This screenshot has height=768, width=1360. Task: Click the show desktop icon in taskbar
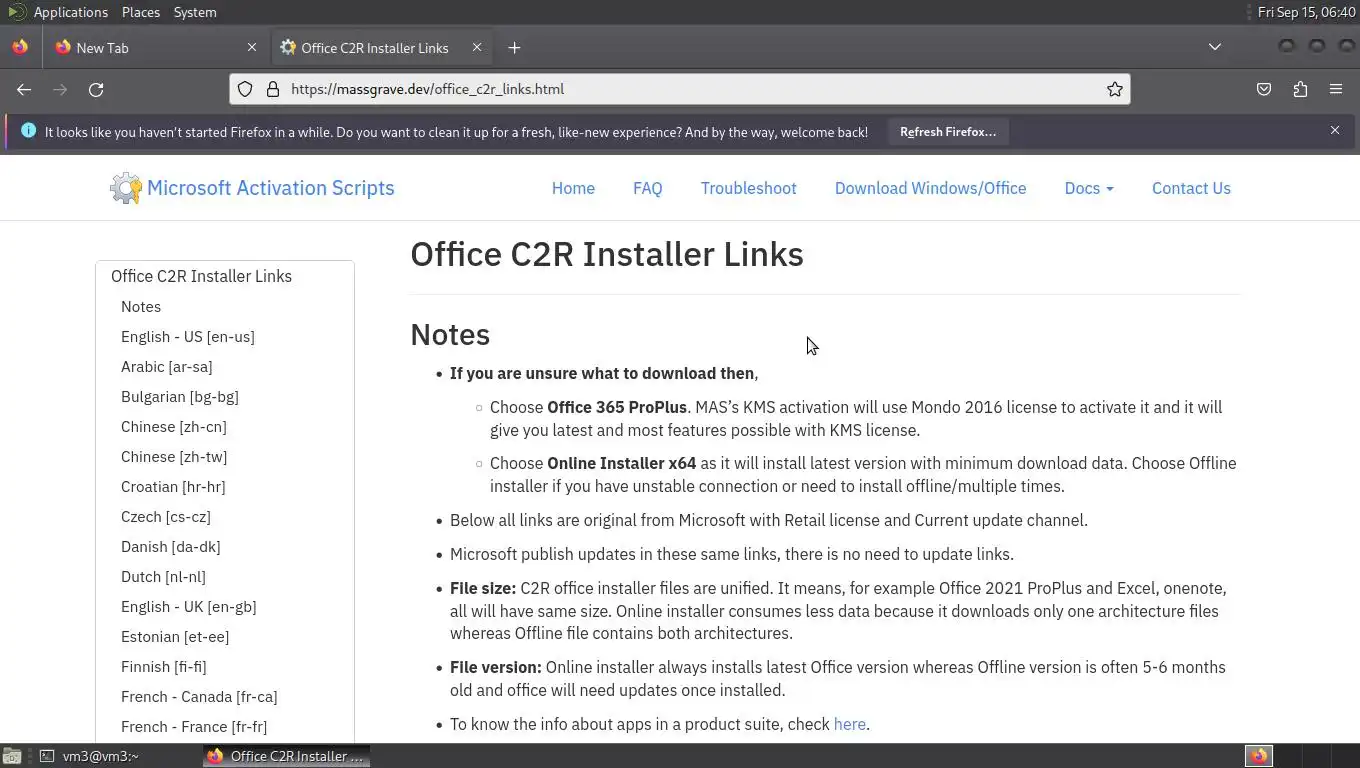[12, 756]
